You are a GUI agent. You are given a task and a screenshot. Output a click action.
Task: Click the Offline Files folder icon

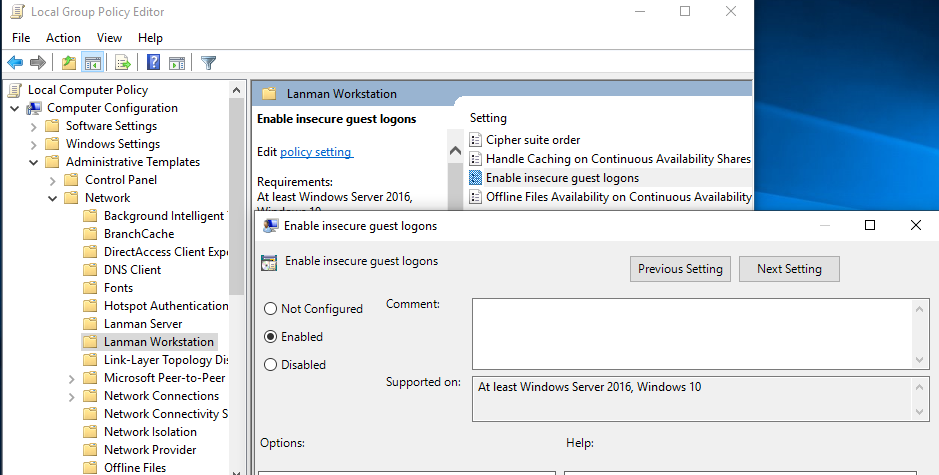[x=90, y=467]
